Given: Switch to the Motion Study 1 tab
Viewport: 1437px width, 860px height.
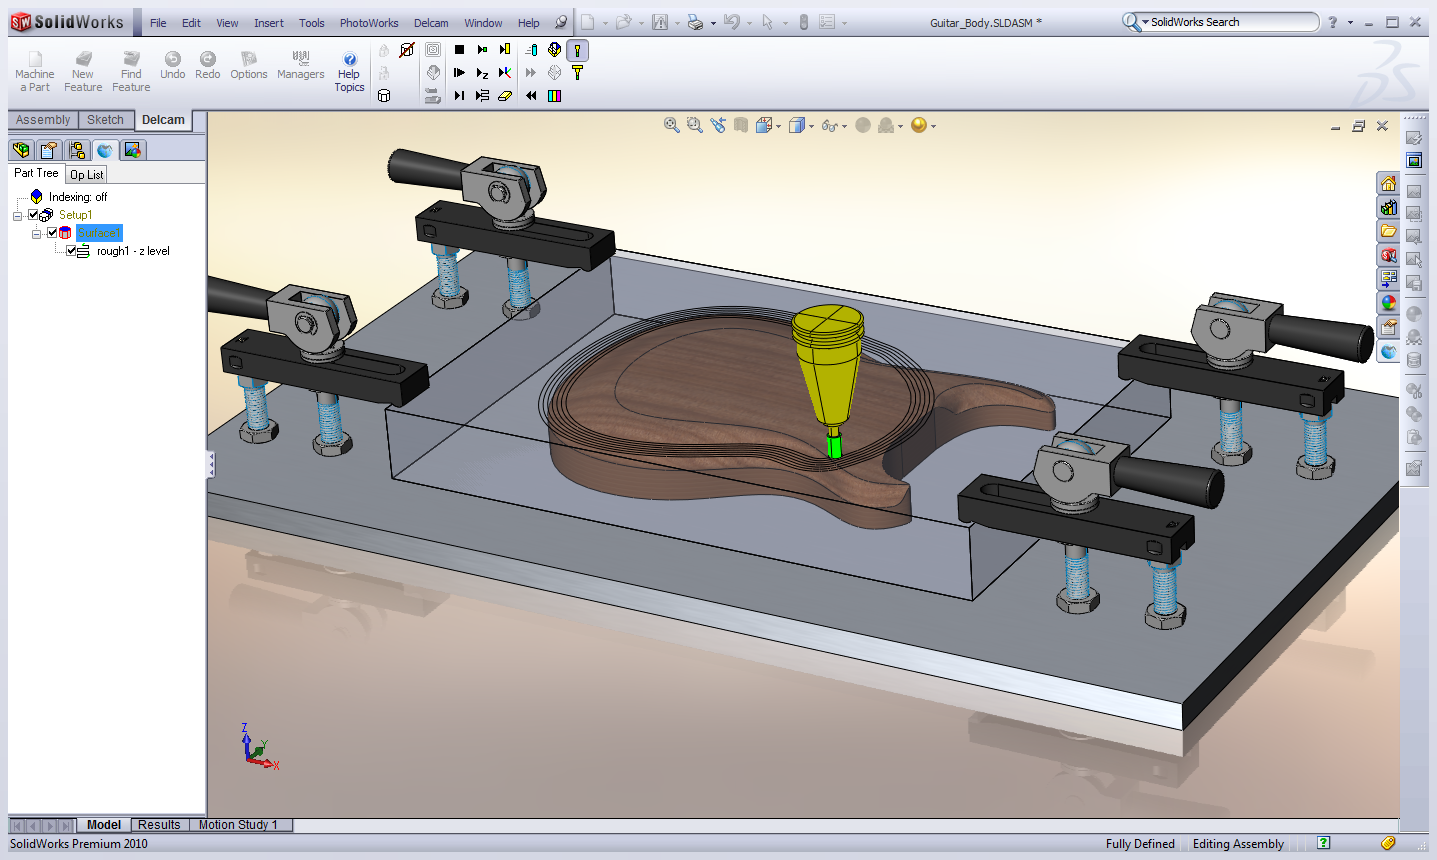Looking at the screenshot, I should (x=238, y=825).
